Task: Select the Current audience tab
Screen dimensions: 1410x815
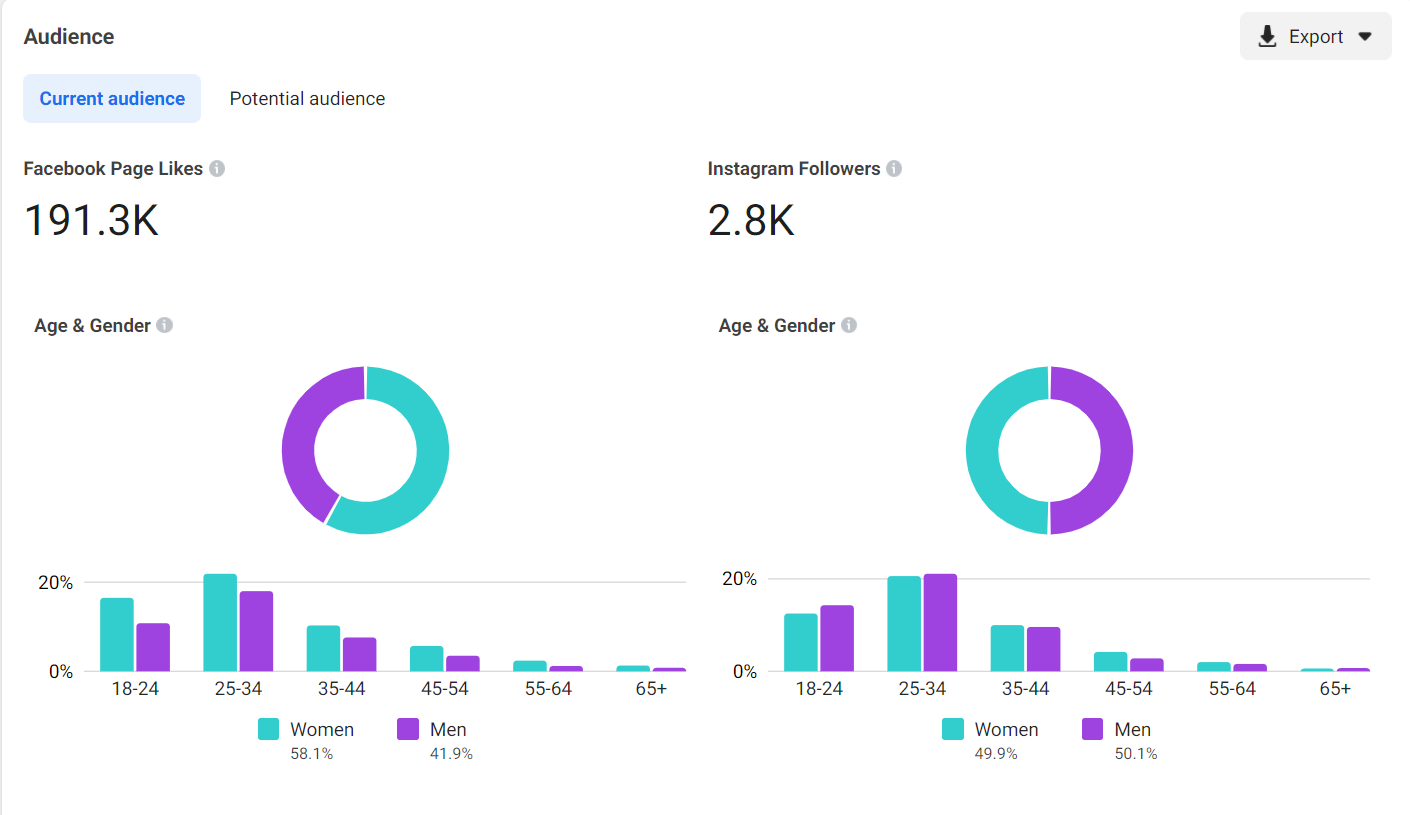Action: [112, 98]
